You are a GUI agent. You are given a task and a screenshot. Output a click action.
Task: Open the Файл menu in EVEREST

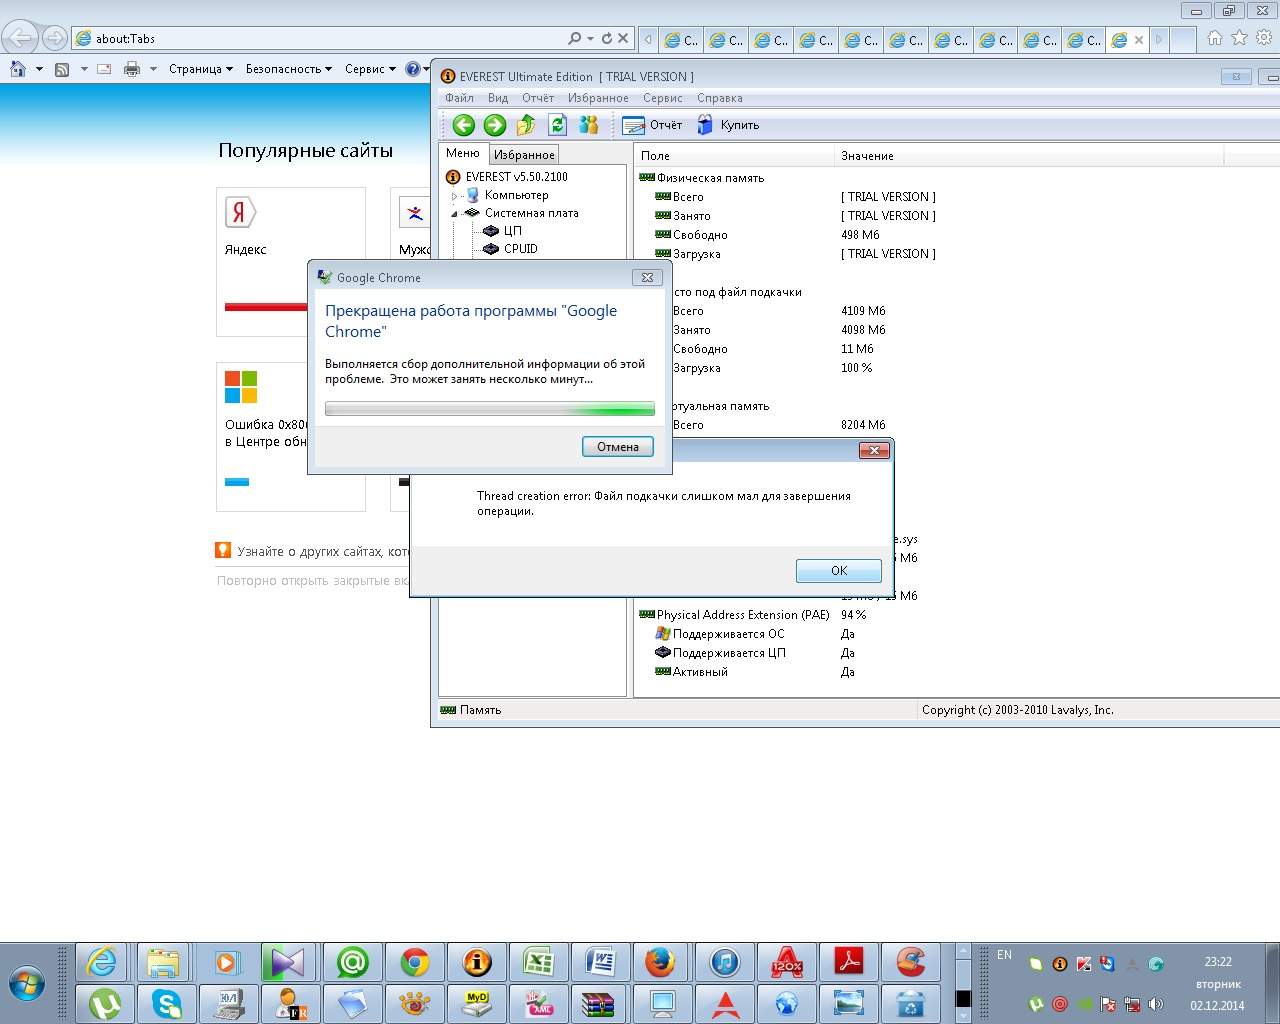point(459,98)
